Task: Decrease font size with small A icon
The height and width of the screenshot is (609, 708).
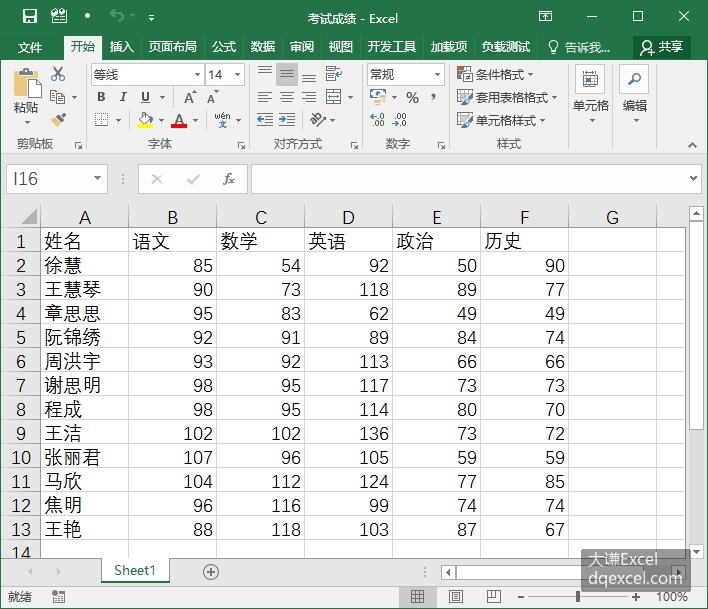Action: click(x=212, y=97)
